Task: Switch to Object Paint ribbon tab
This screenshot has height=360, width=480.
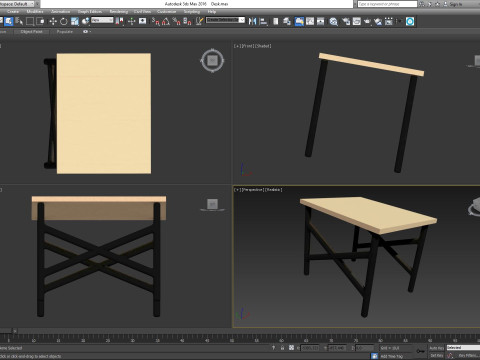Action: tap(32, 32)
